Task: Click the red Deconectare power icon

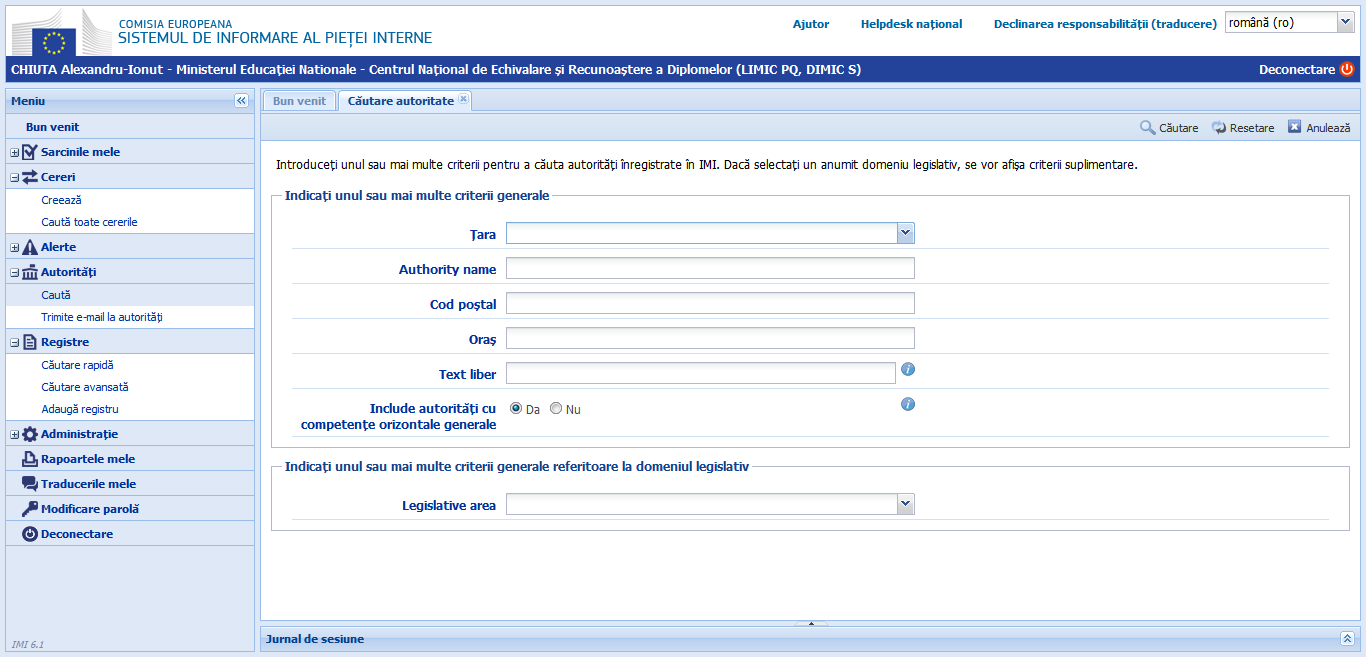Action: point(1347,70)
